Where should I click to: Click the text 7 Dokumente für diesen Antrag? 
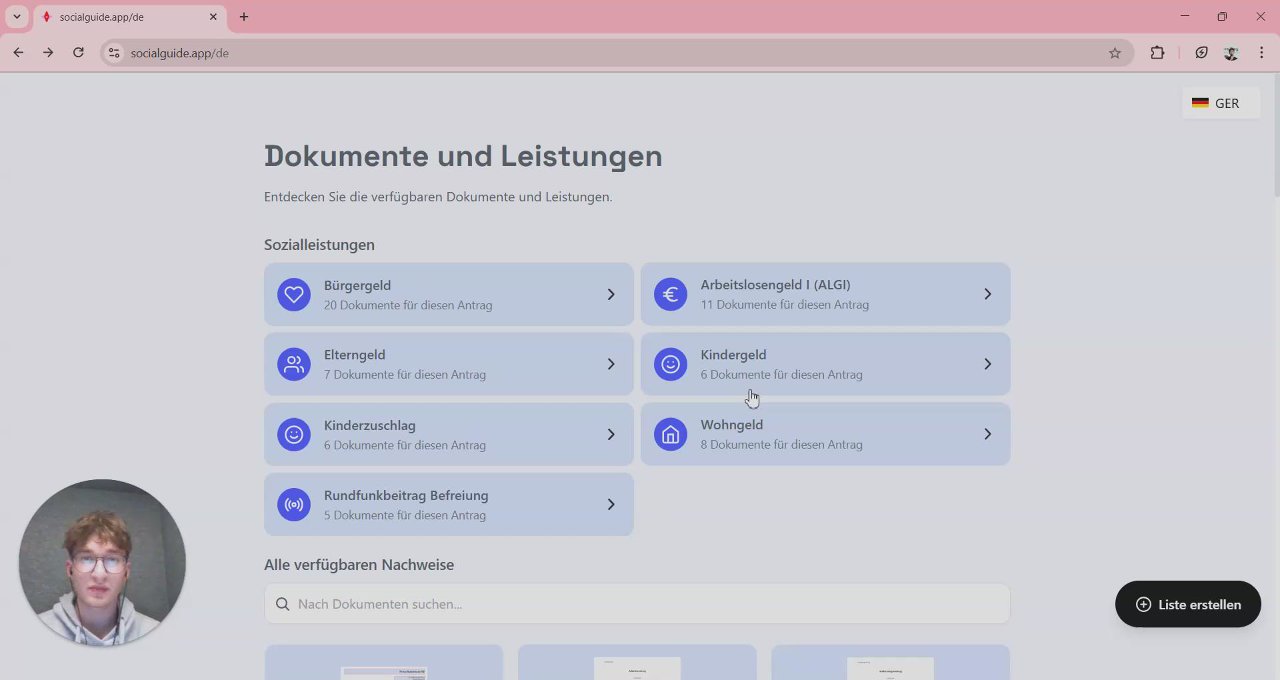click(x=405, y=375)
